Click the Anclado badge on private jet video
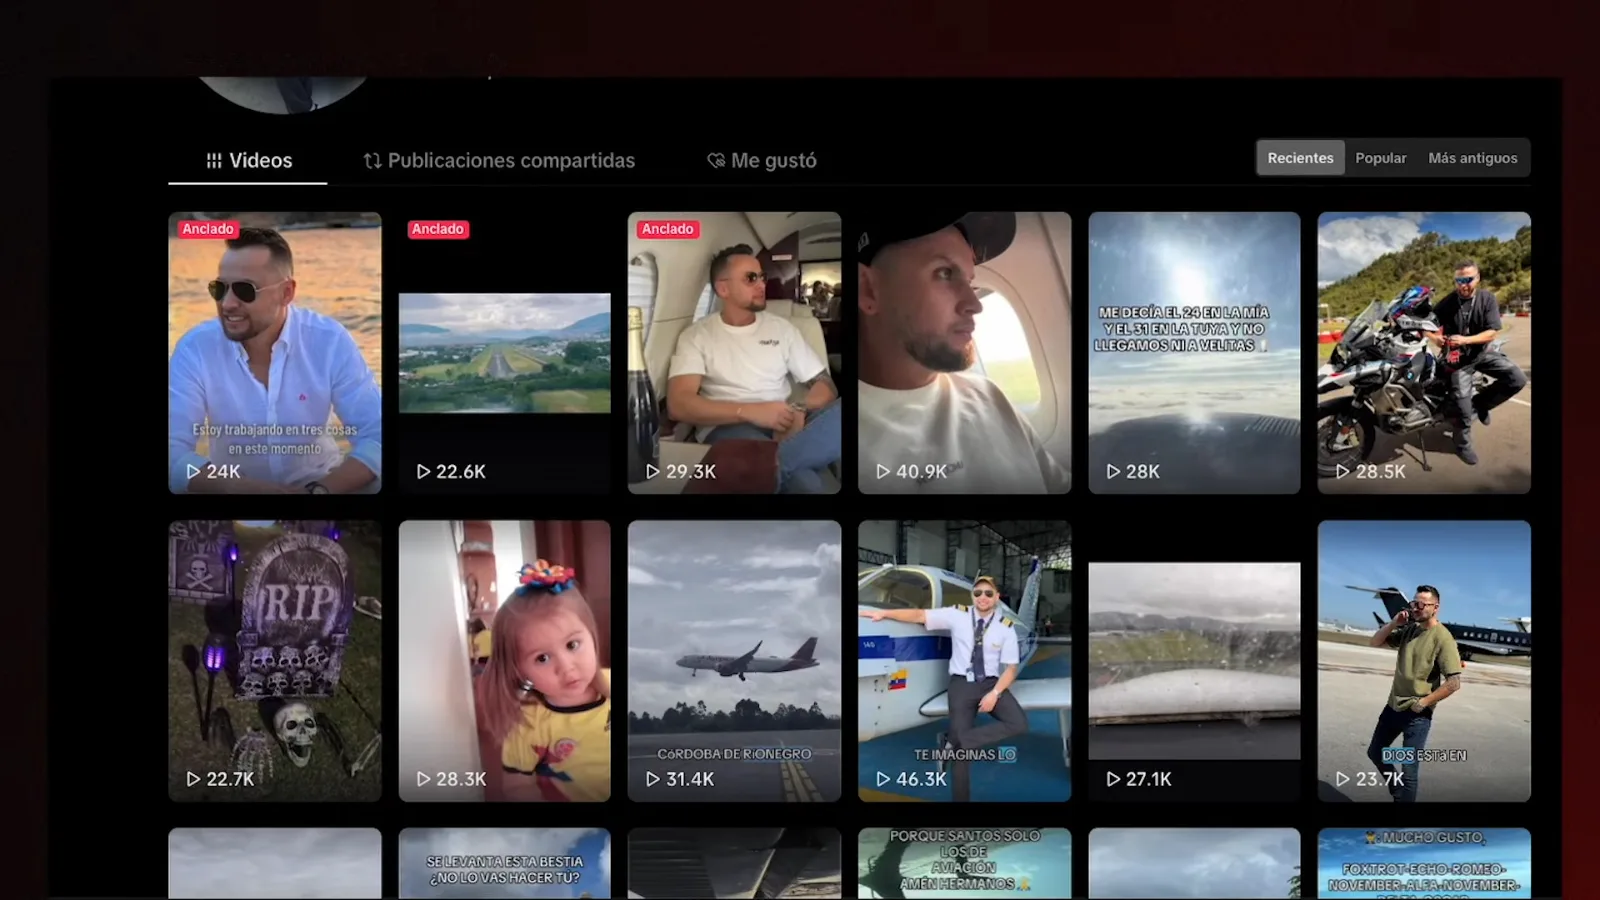 coord(668,229)
